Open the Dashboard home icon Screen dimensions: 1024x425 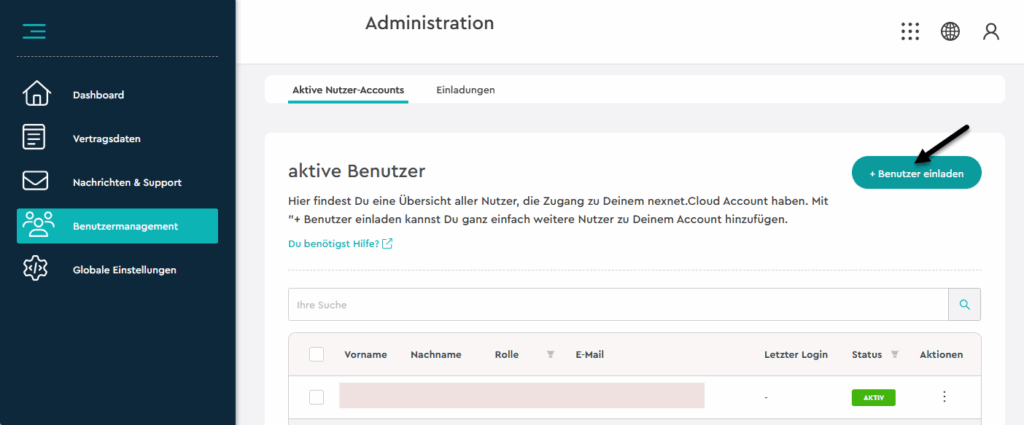(x=36, y=95)
